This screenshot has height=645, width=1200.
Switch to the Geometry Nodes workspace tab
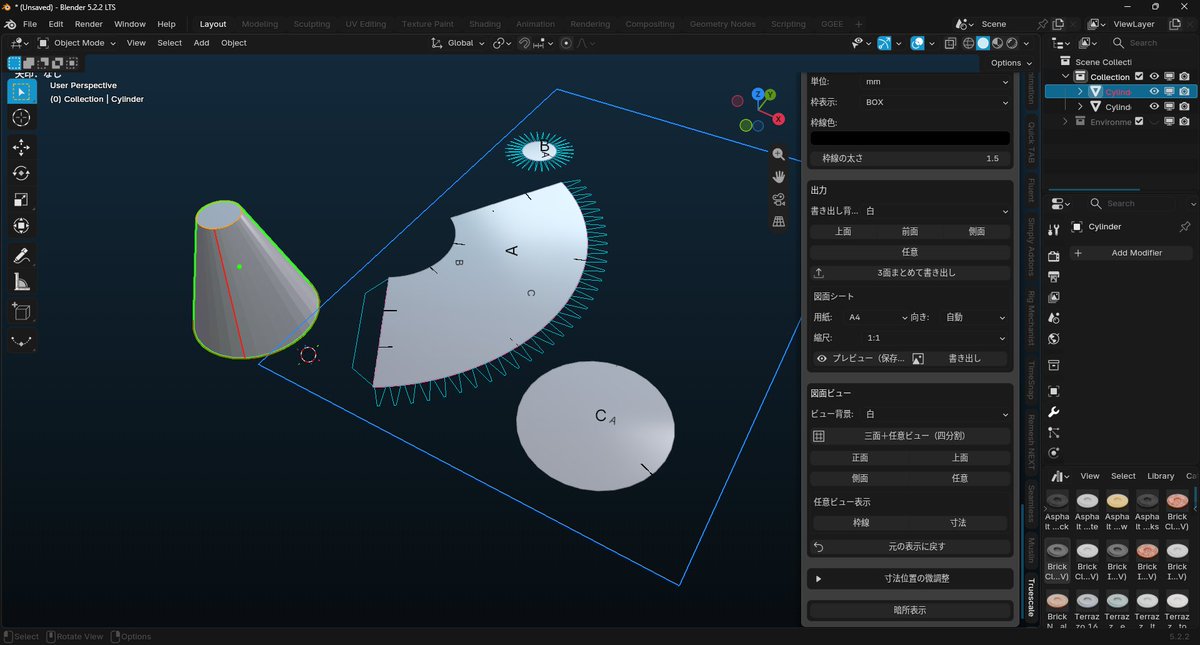tap(722, 24)
